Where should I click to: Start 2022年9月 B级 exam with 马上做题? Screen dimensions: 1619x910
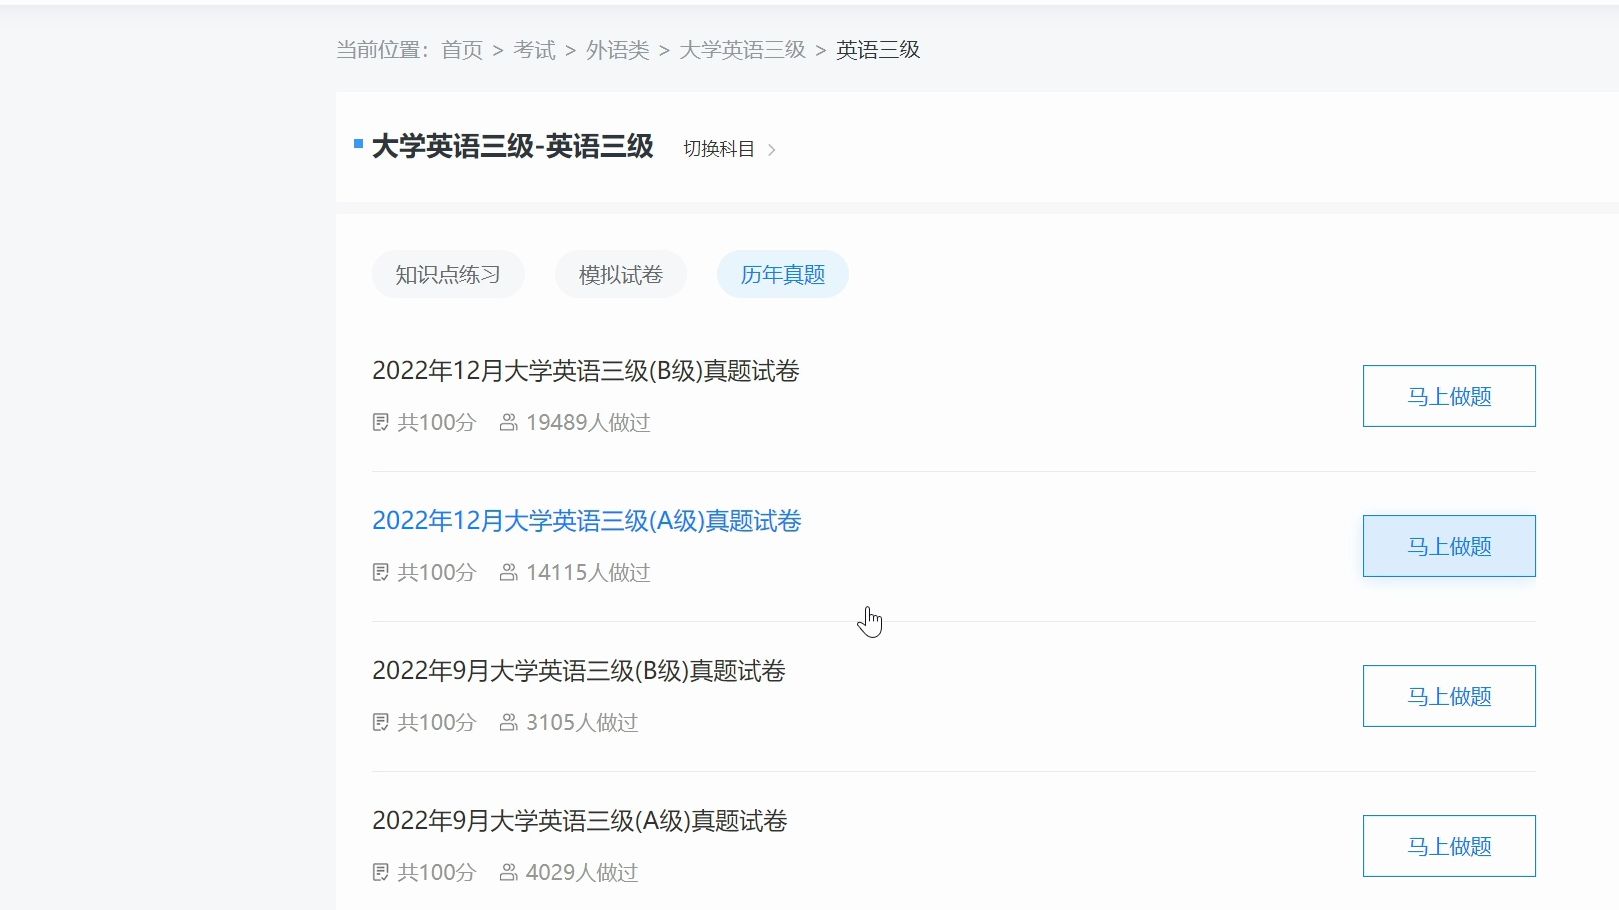pyautogui.click(x=1449, y=696)
